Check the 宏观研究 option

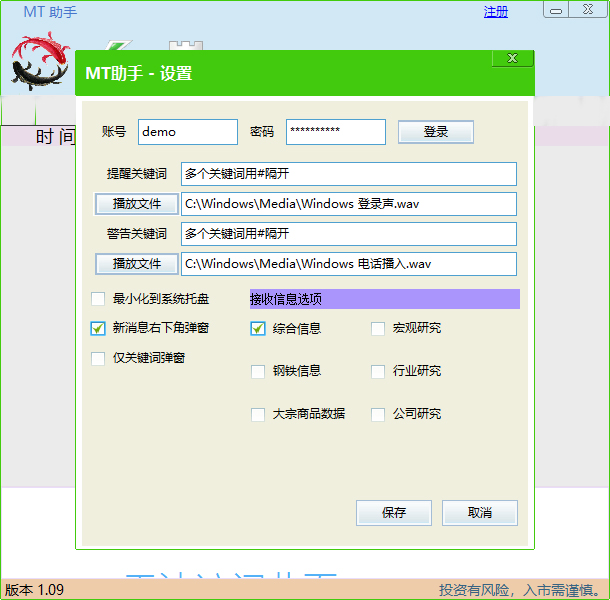[x=378, y=328]
